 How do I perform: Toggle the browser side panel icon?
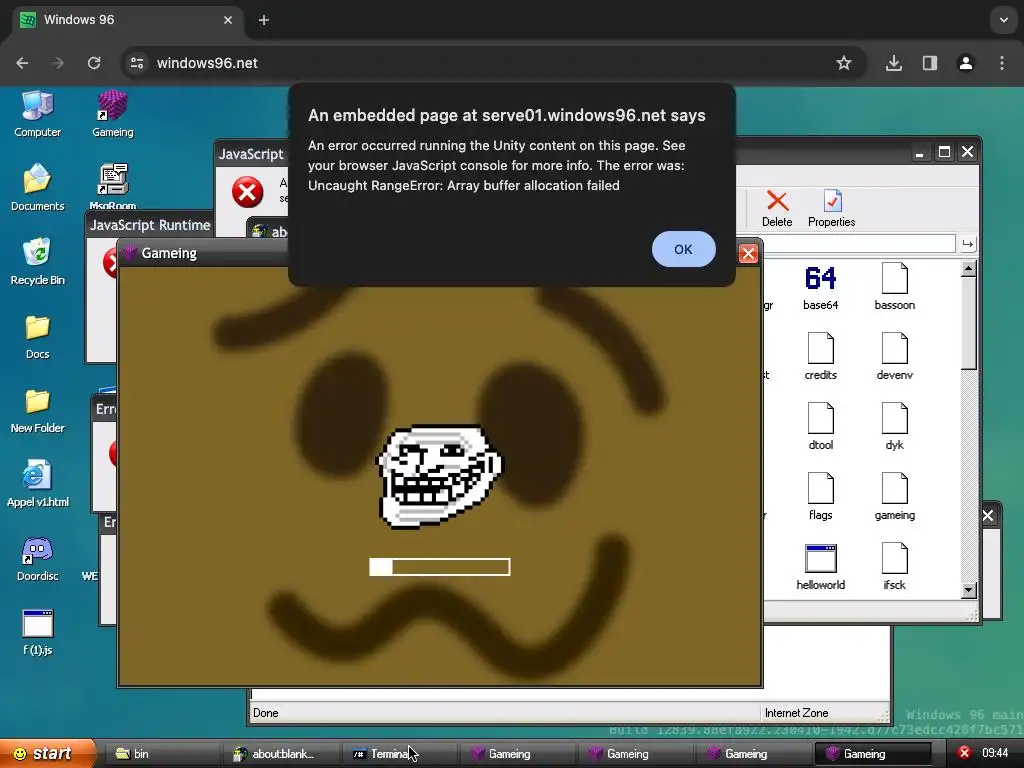(929, 63)
